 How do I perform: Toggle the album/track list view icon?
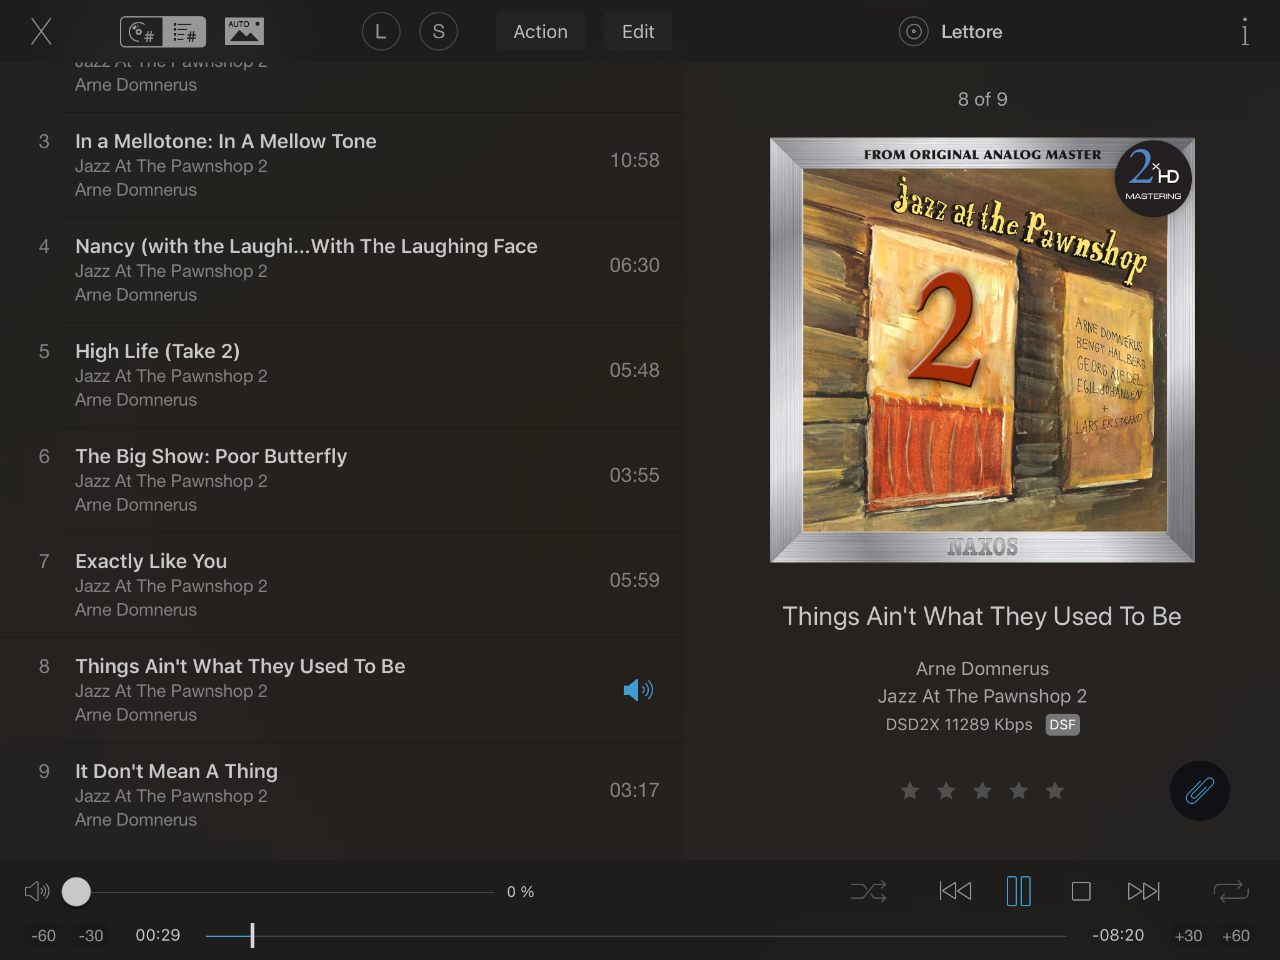pos(163,32)
